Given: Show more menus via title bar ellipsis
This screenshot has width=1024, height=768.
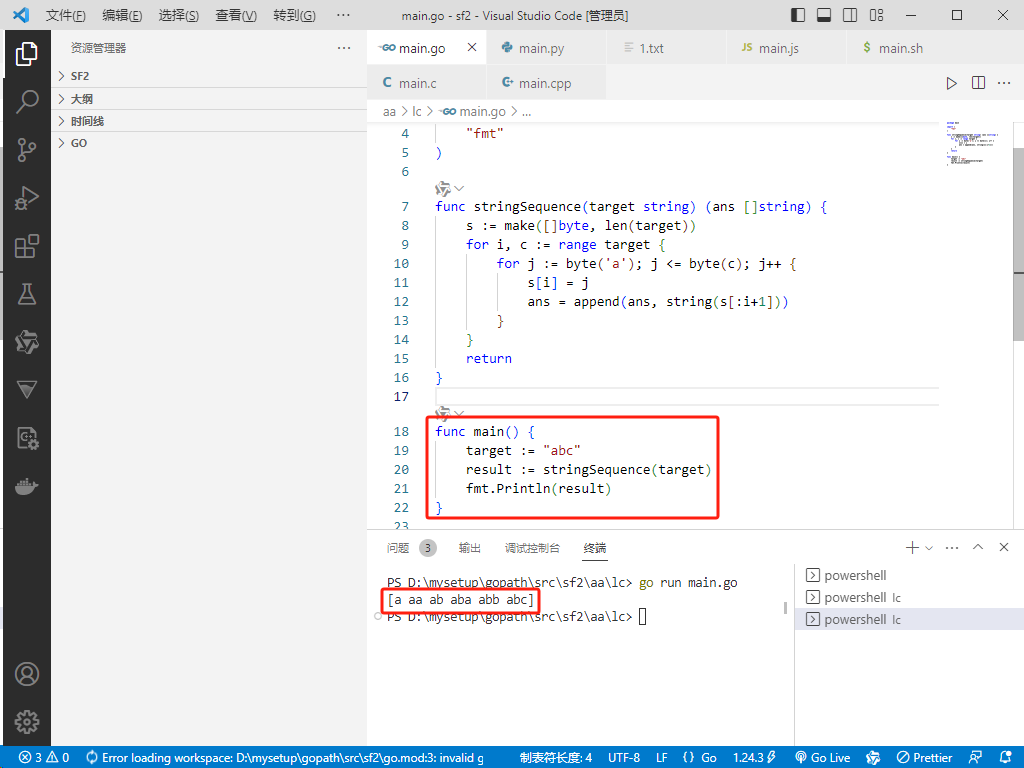Looking at the screenshot, I should pyautogui.click(x=343, y=15).
